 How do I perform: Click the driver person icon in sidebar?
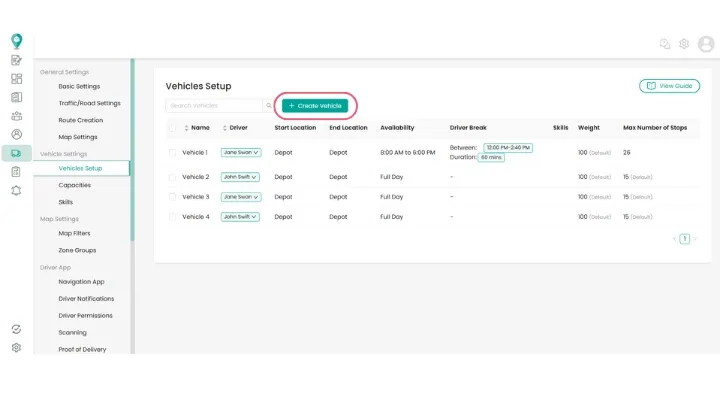tap(16, 134)
